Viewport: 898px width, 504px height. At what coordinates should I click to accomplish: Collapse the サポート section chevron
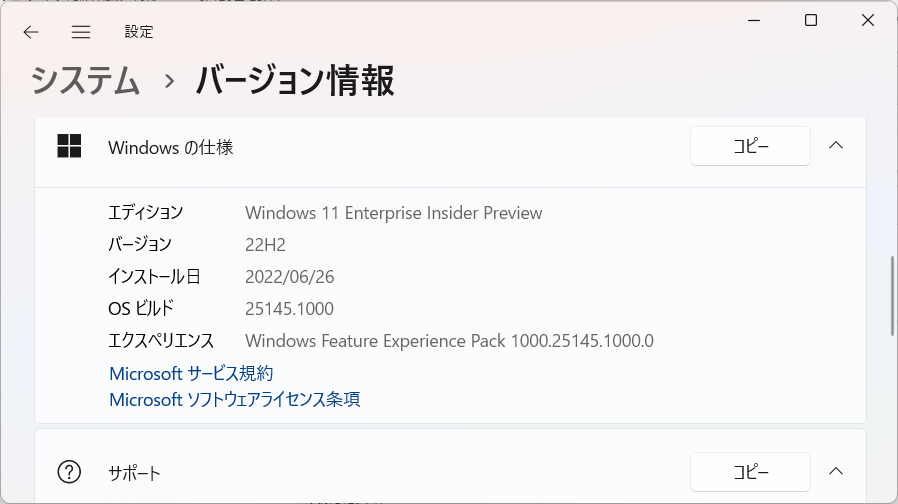click(837, 471)
